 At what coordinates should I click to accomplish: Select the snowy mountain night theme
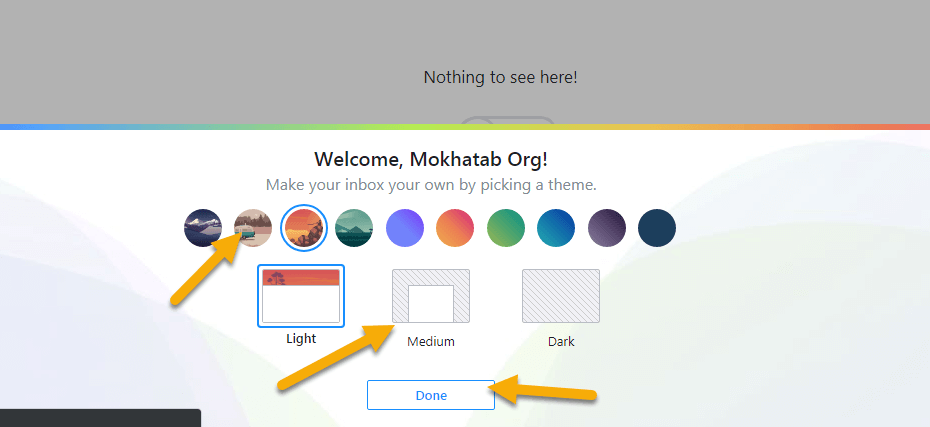(x=203, y=228)
